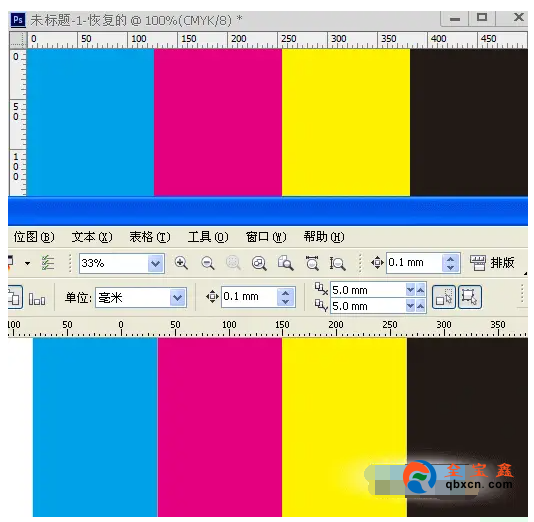Click the magenta bar in Photoshop canvas
534x522 pixels.
(x=218, y=122)
